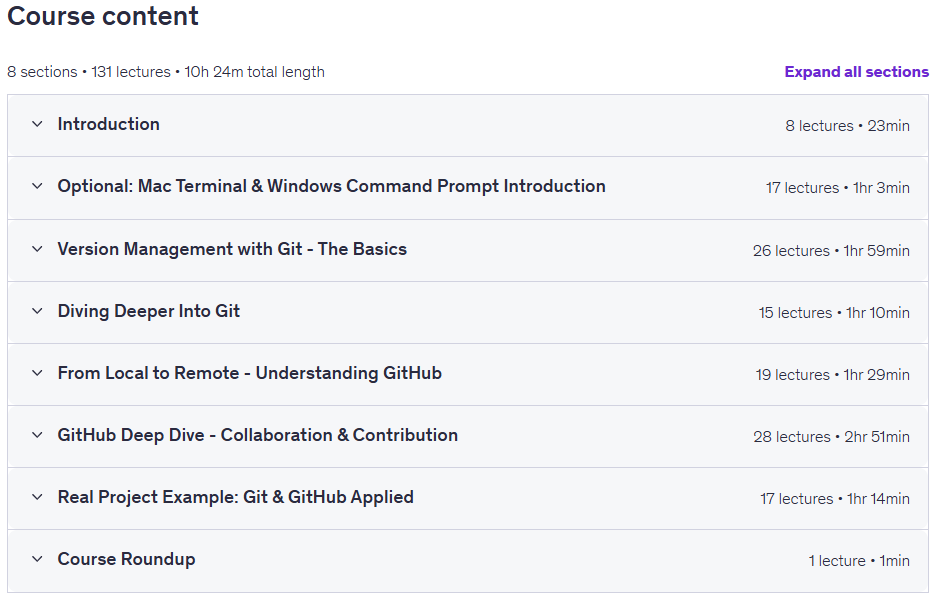Viewport: 932px width, 596px height.
Task: Open the Course Roundup section title
Action: [127, 559]
